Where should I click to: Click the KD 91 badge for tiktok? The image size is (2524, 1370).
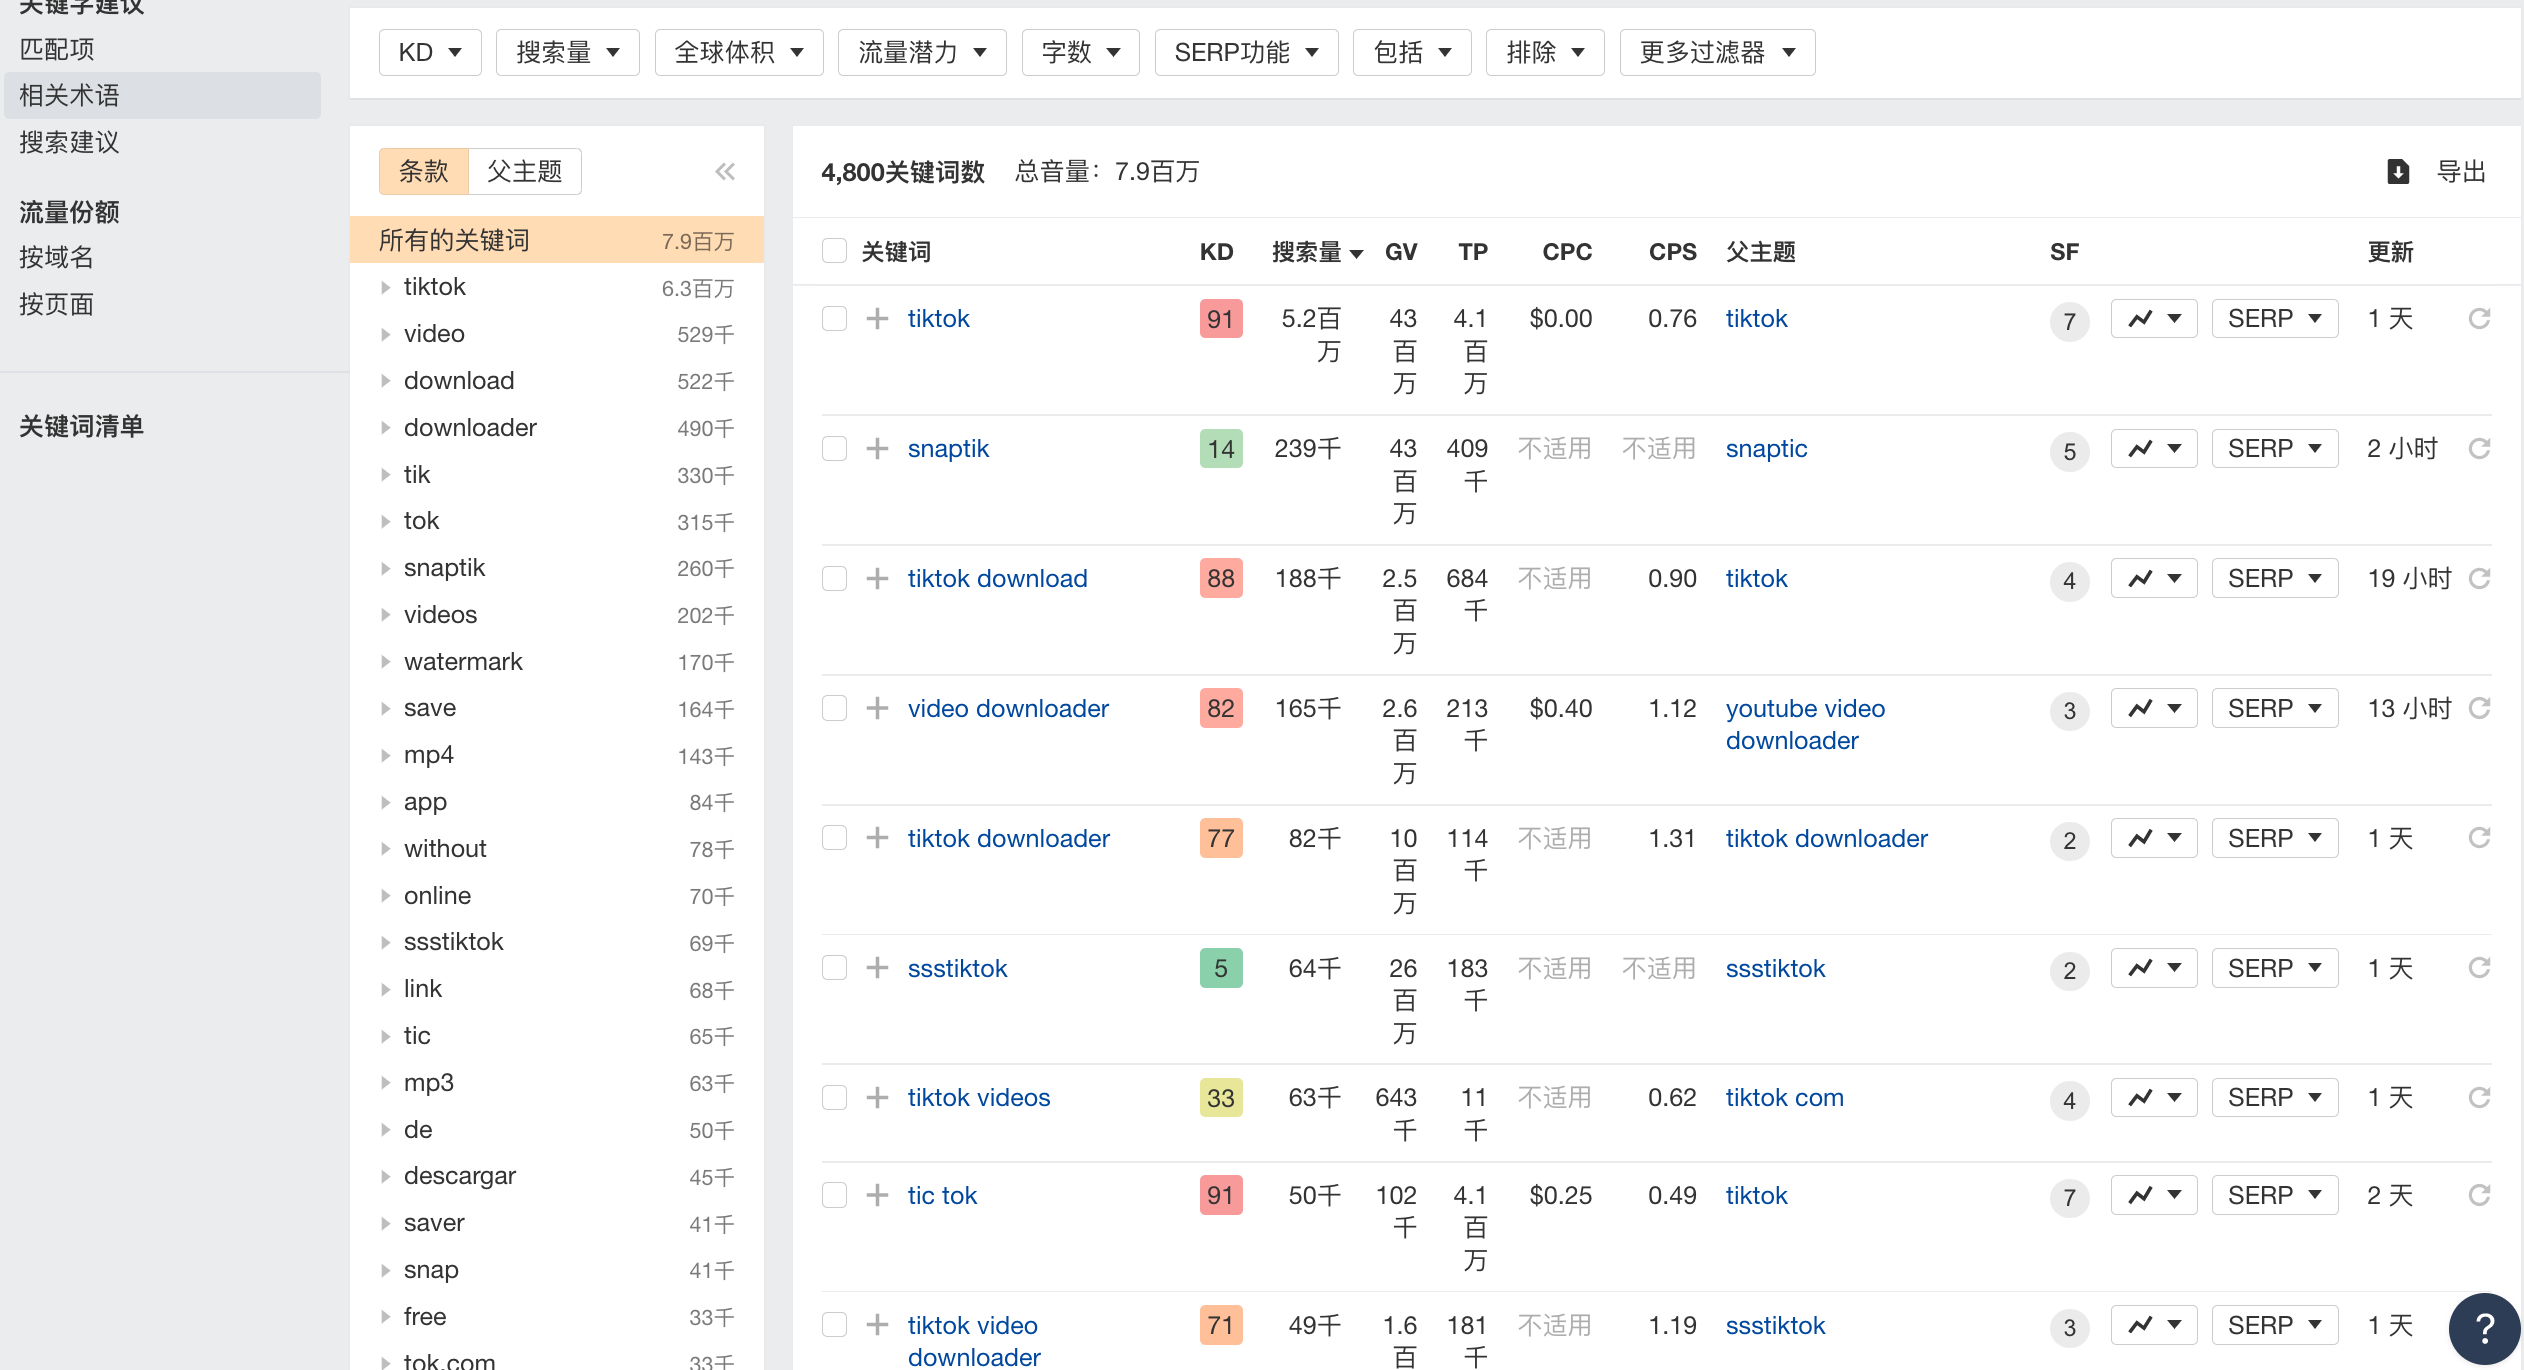point(1220,319)
